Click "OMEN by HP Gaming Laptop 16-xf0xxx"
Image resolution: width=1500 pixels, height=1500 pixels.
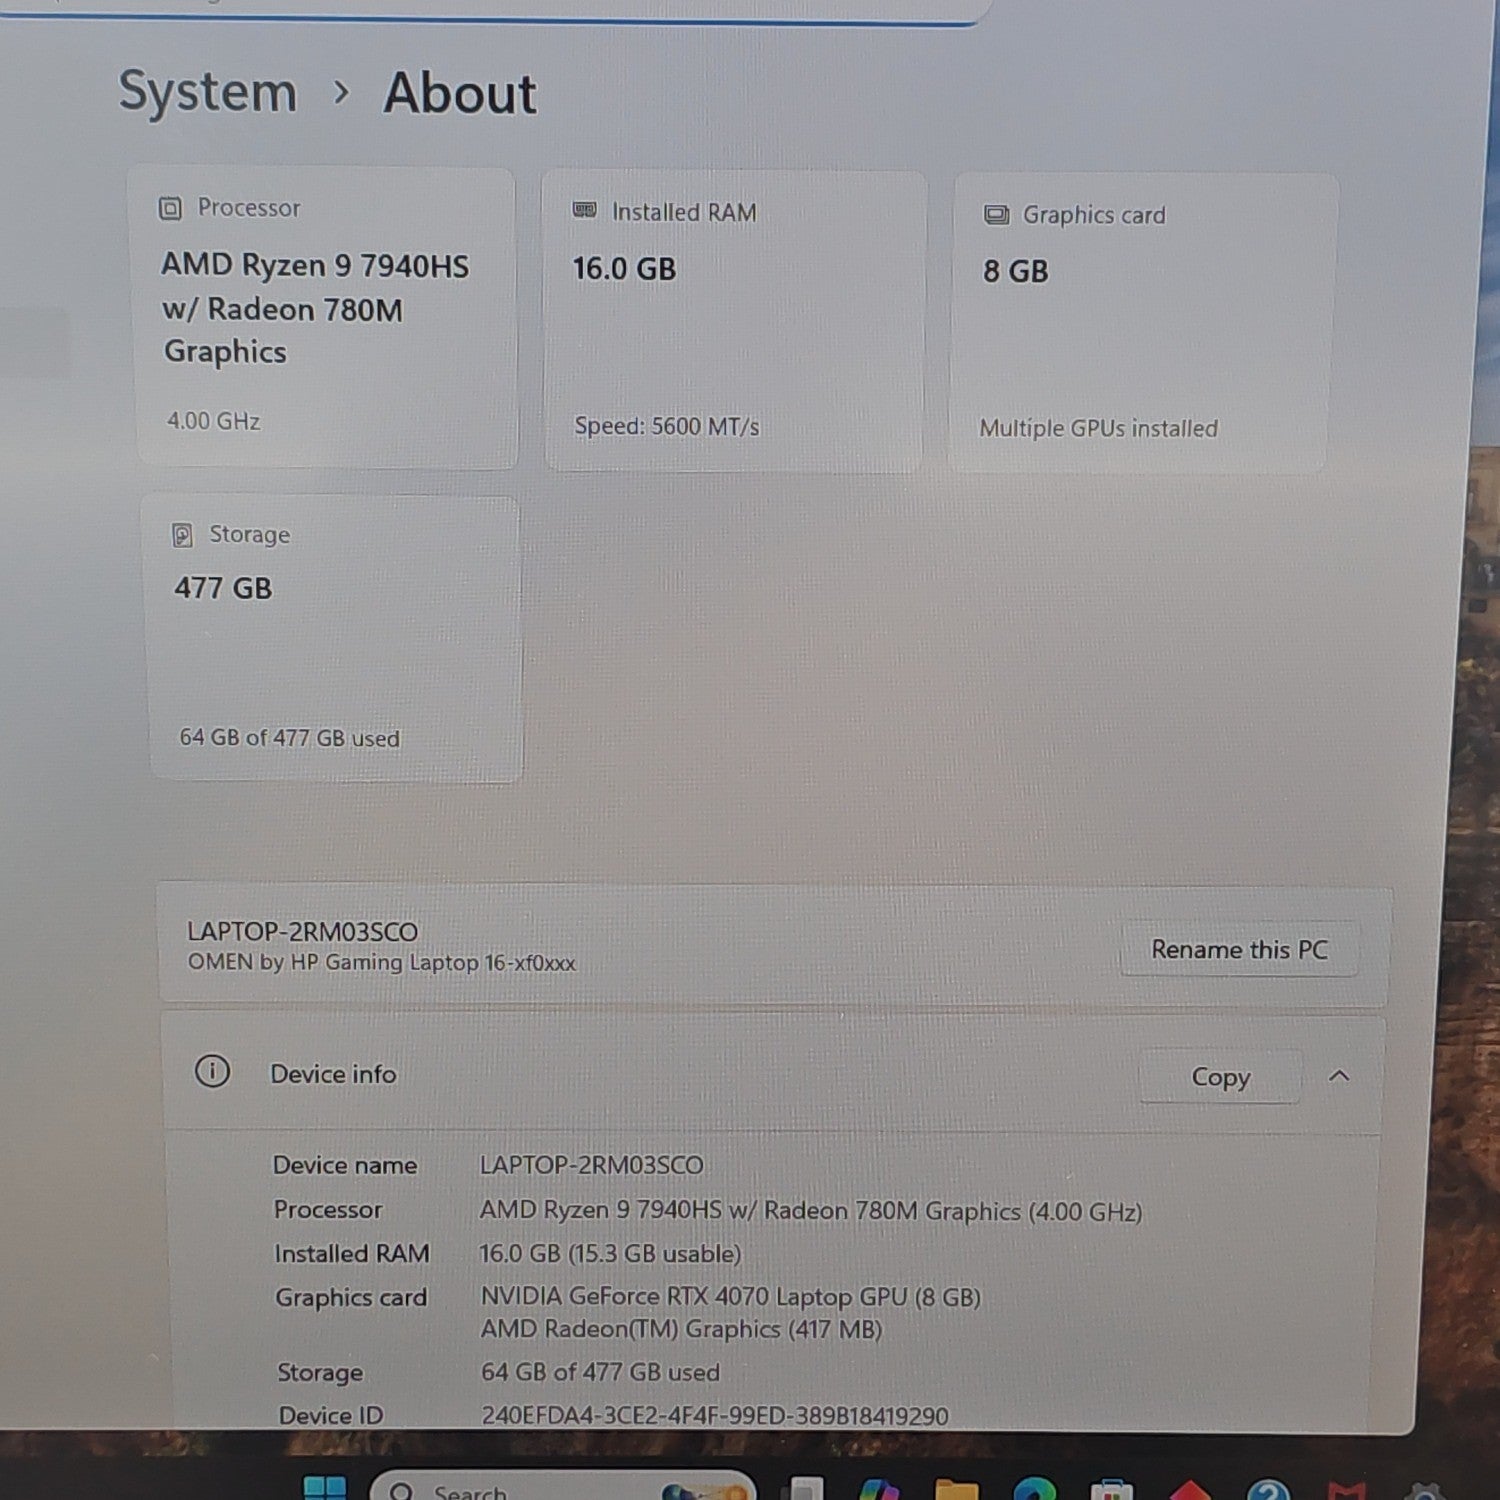click(382, 963)
